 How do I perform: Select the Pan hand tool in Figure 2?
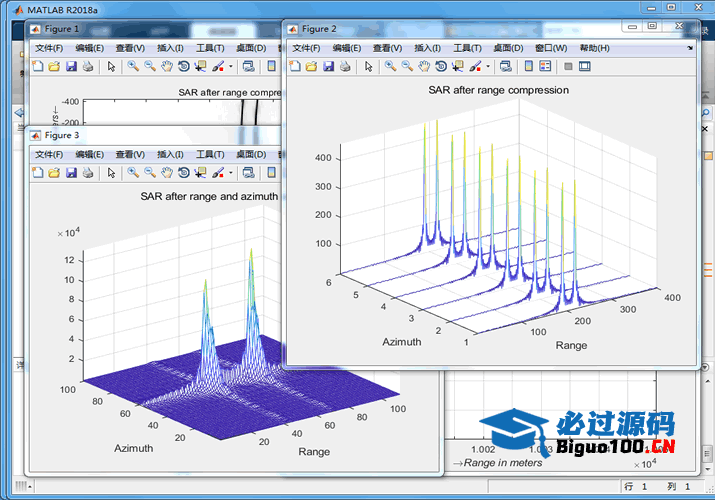[x=424, y=67]
